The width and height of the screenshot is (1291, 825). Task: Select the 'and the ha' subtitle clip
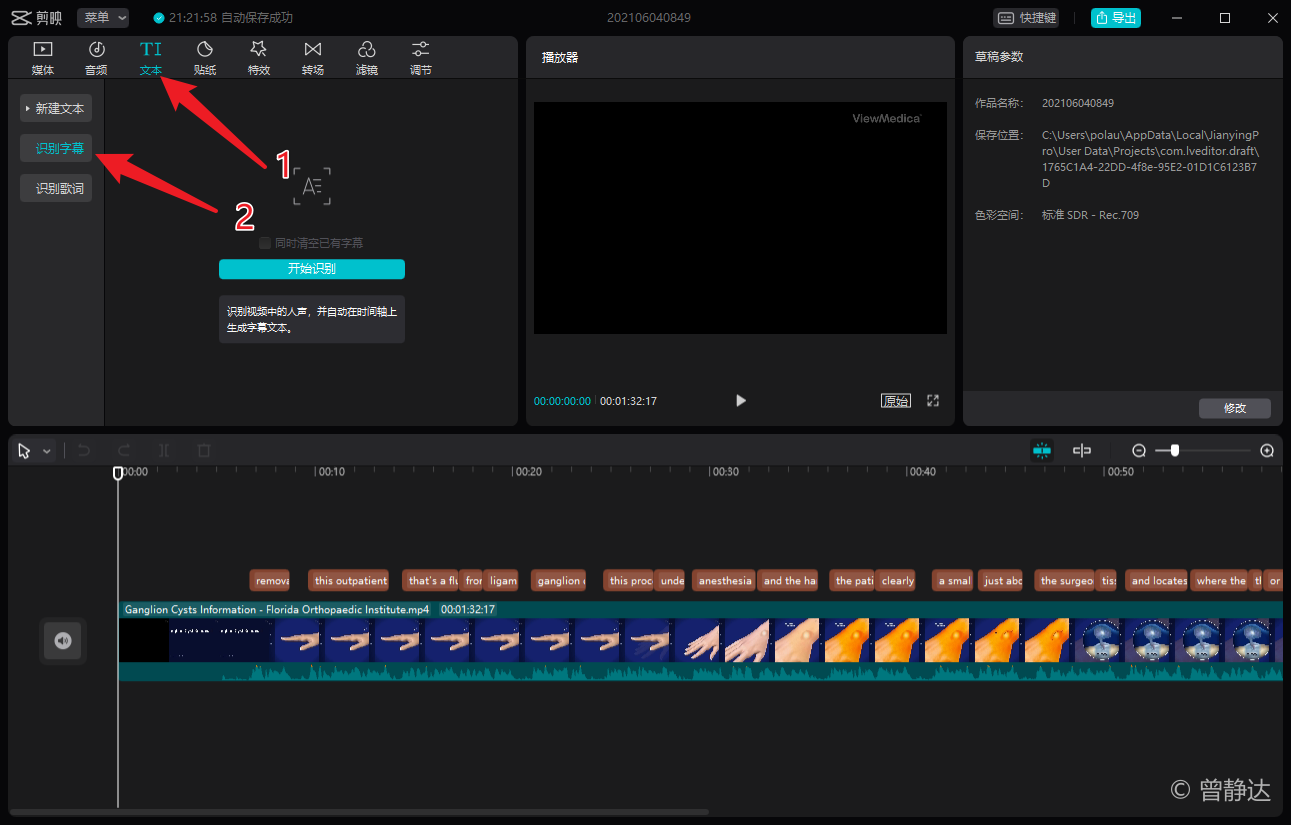[x=788, y=581]
